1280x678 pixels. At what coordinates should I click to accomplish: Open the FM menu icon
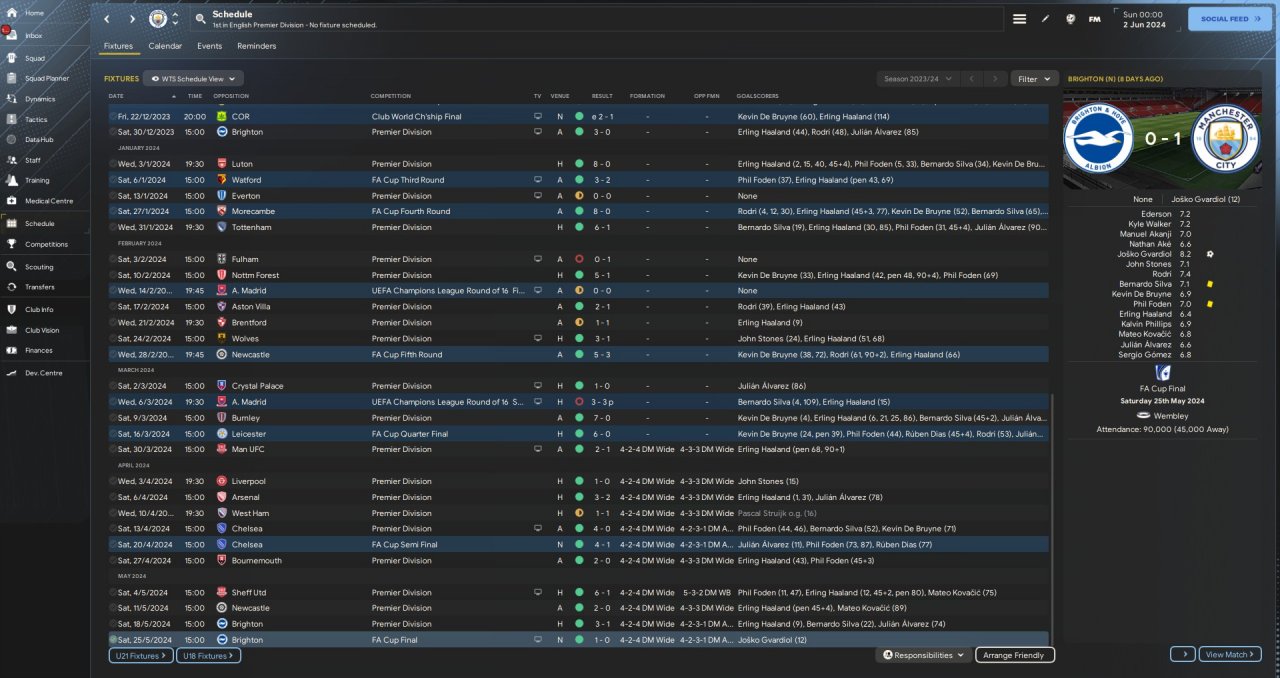coord(1094,19)
